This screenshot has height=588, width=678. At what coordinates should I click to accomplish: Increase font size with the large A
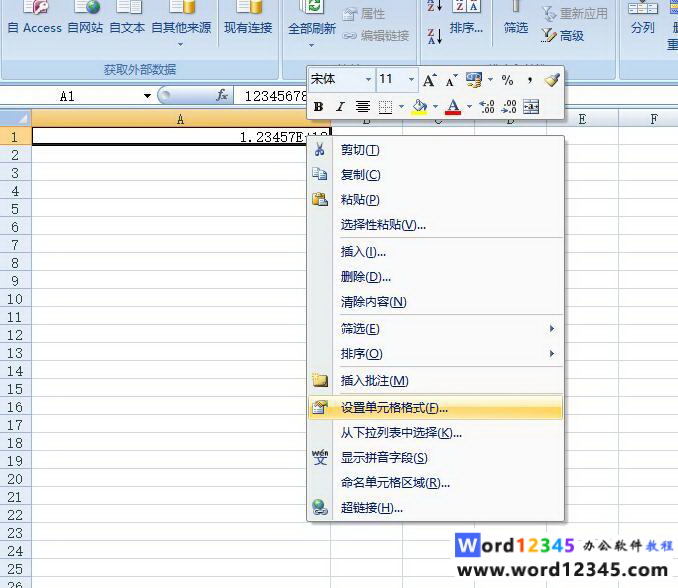429,80
